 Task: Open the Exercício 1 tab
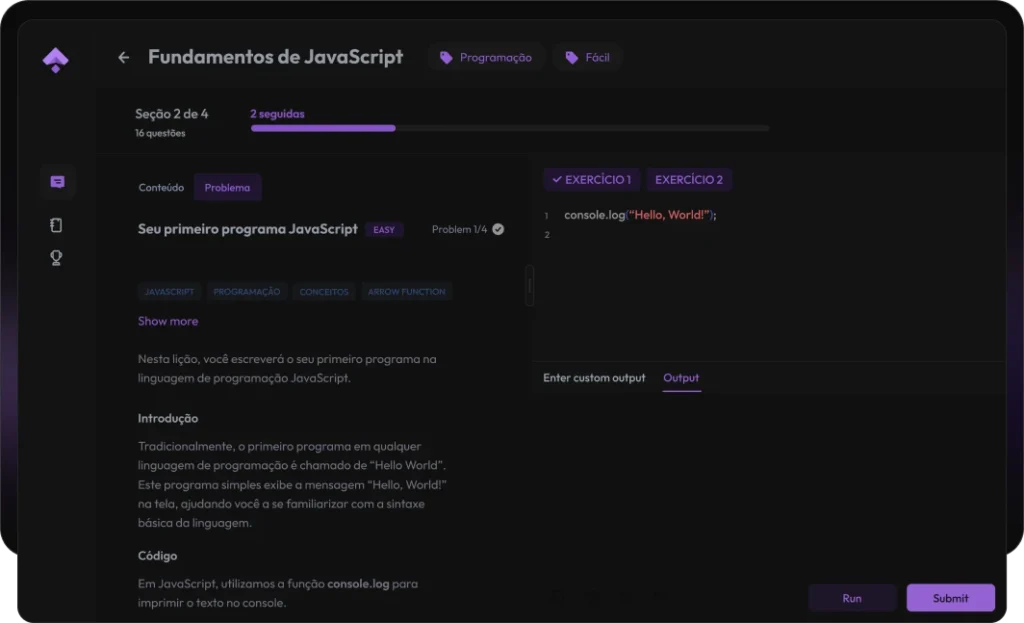[591, 180]
